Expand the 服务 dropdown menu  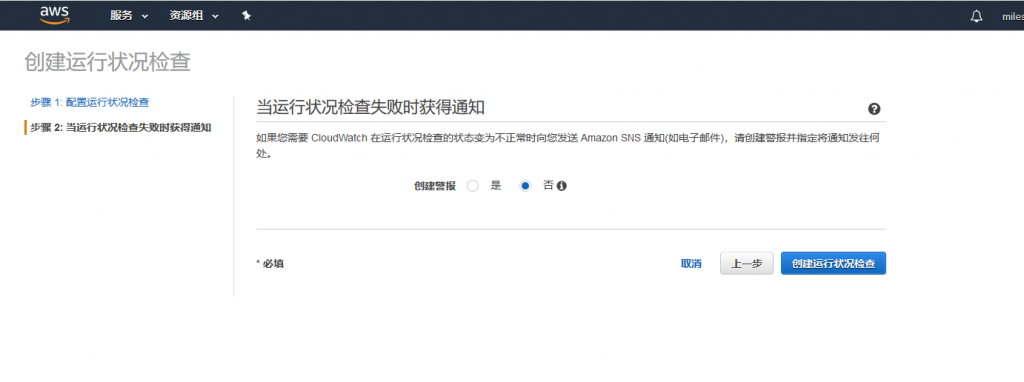[x=129, y=16]
